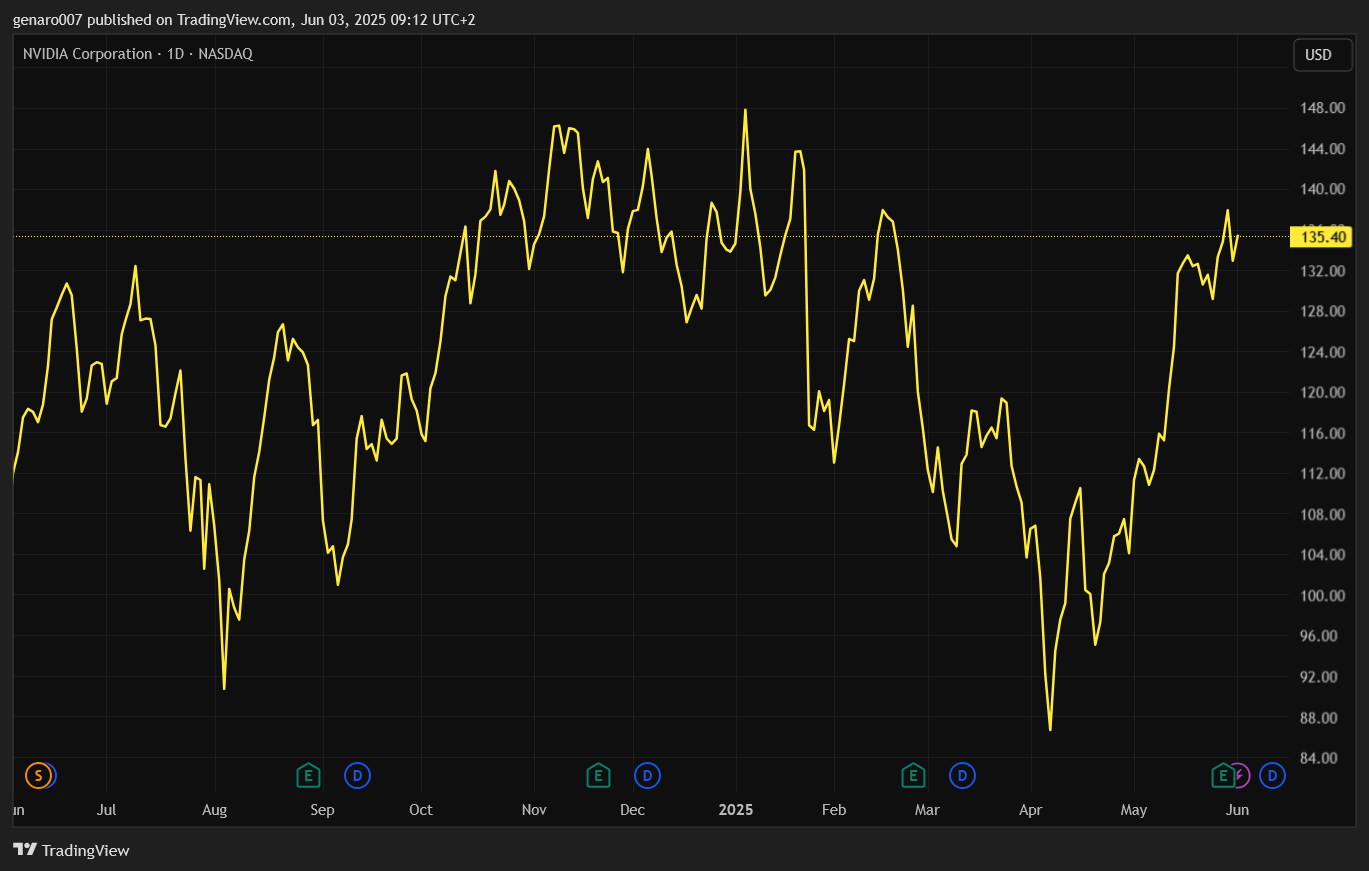This screenshot has width=1369, height=871.
Task: Click the Jun label on the time axis
Action: (1237, 810)
